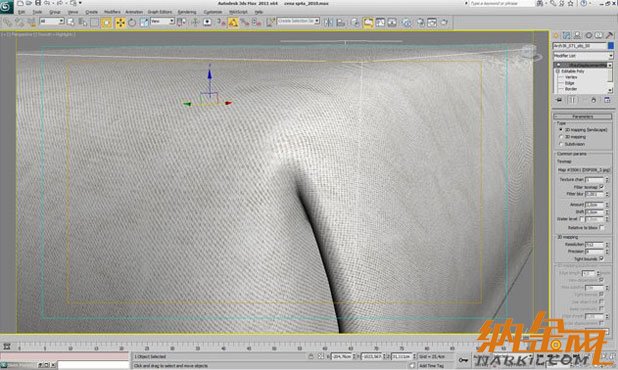Open the Curve Editor icon
The image size is (618, 370).
coord(380,22)
